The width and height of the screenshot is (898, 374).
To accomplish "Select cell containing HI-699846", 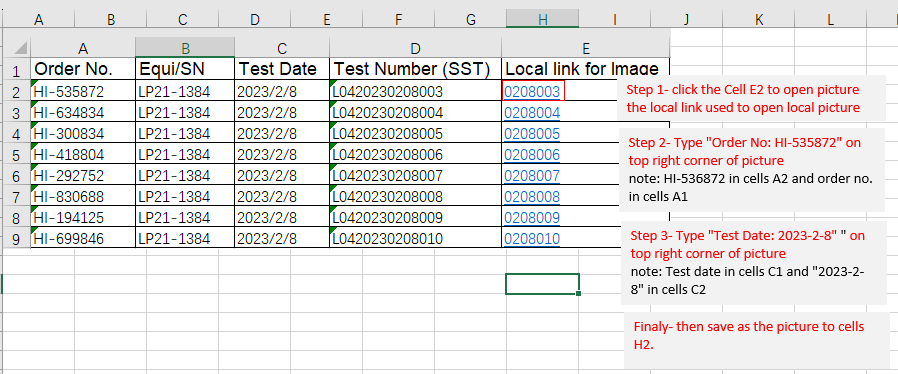I will [82, 239].
